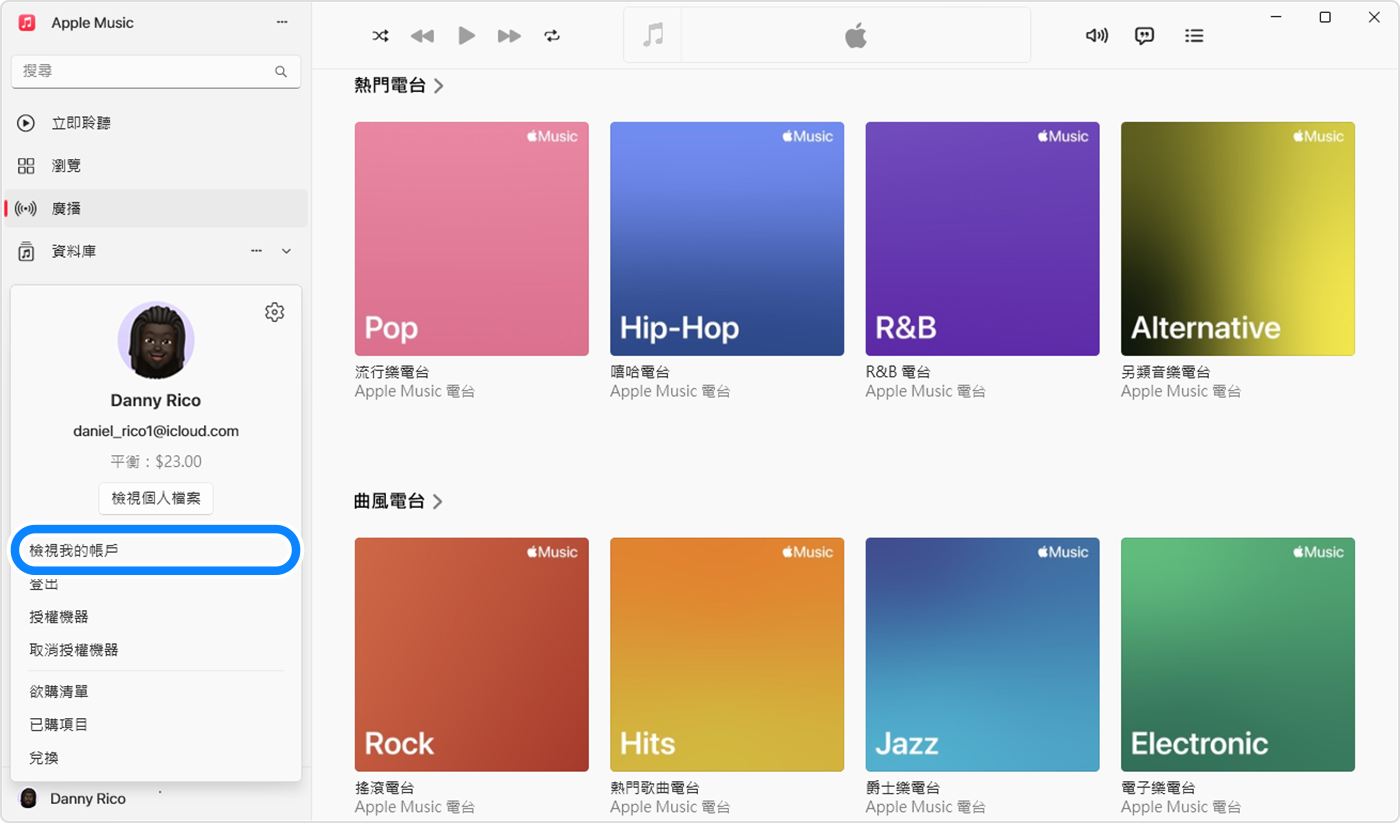1400x824 pixels.
Task: Select 檢視我的帳戶 menu item
Action: pyautogui.click(x=156, y=550)
